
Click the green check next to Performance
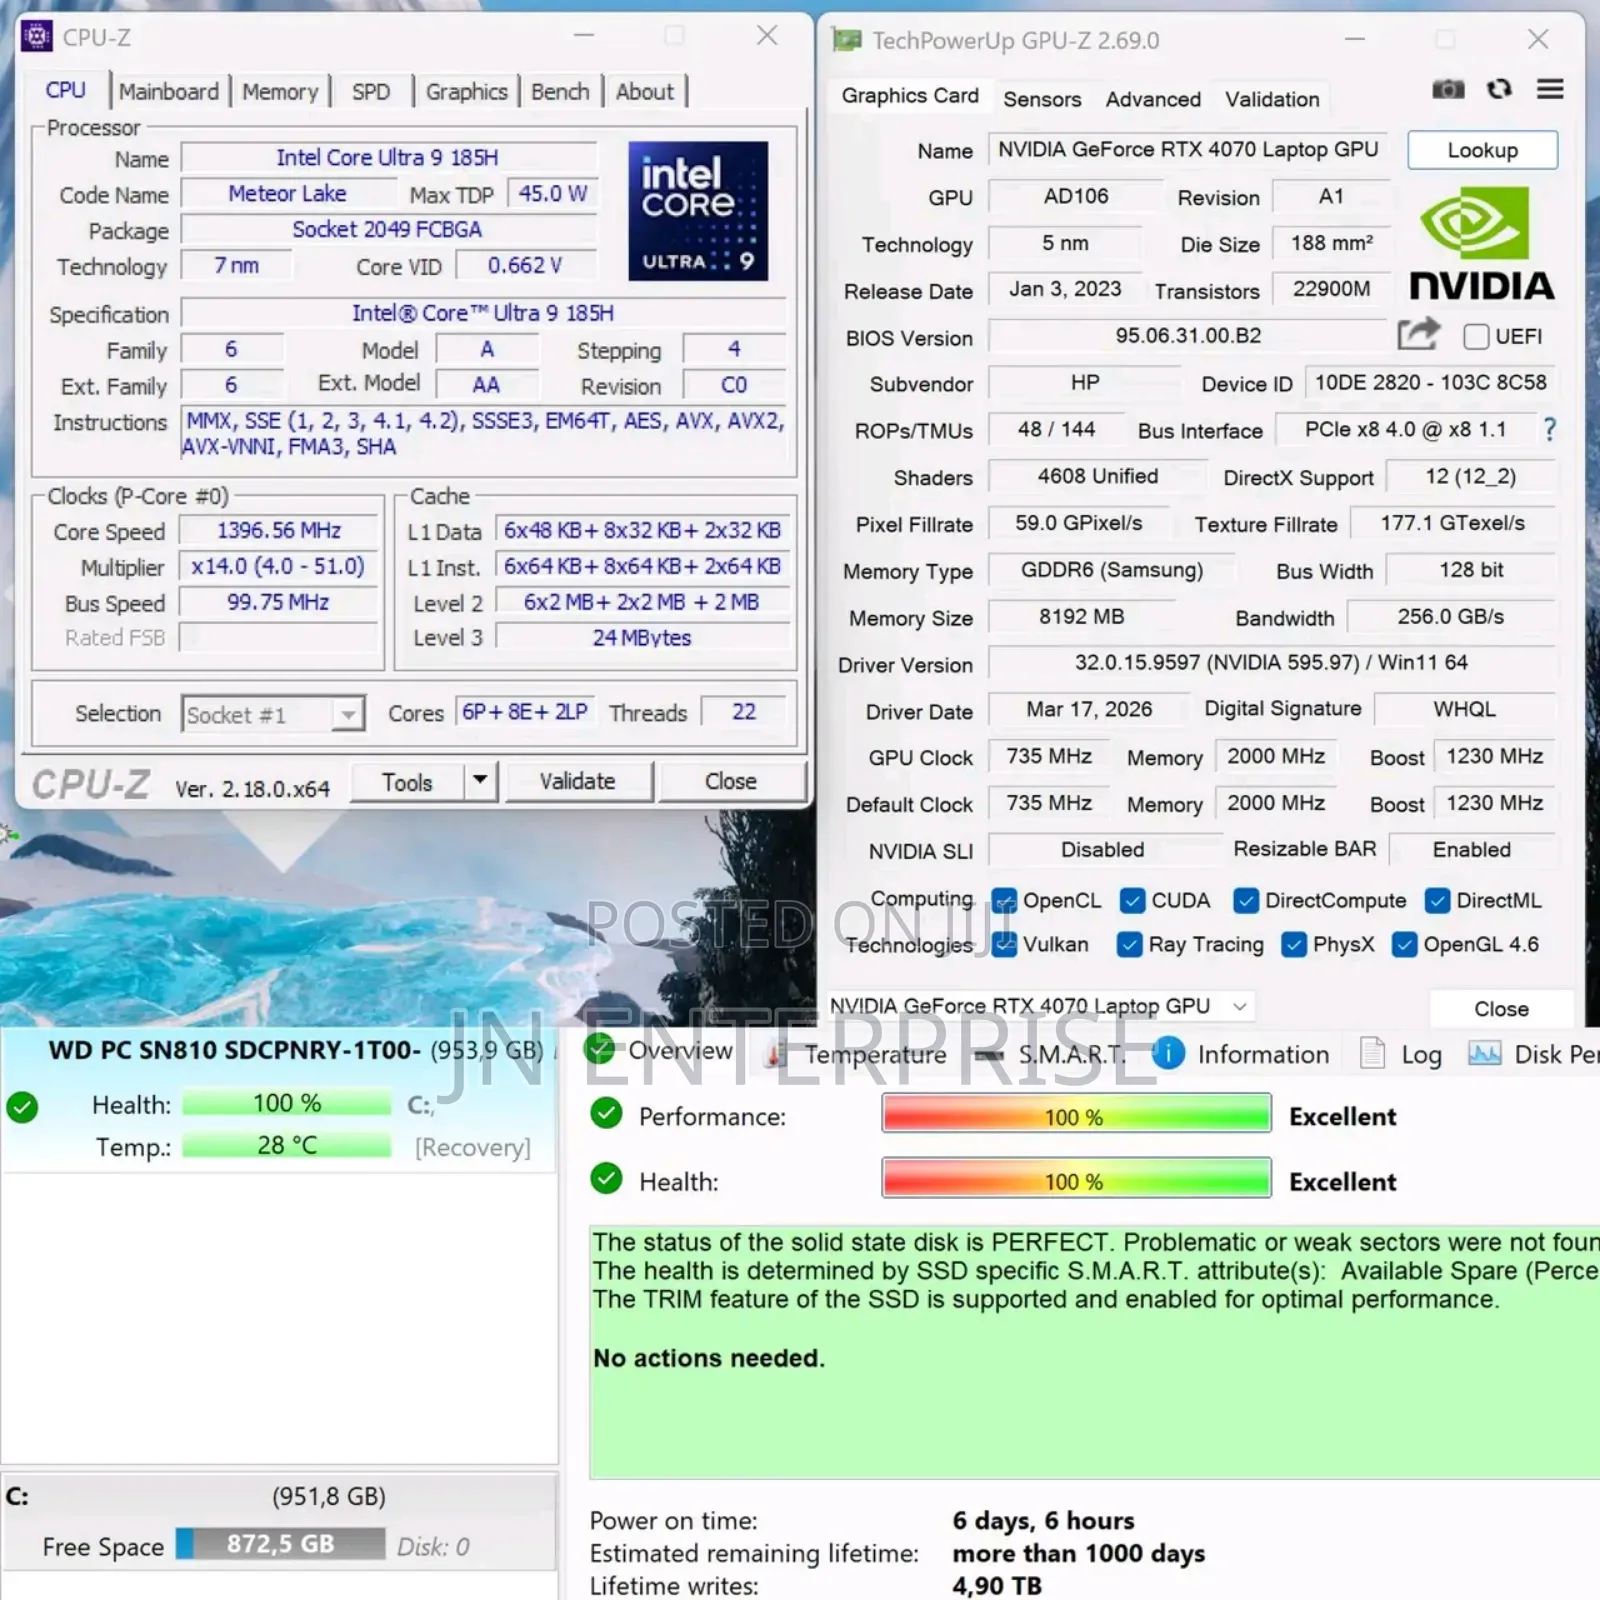pyautogui.click(x=606, y=1114)
